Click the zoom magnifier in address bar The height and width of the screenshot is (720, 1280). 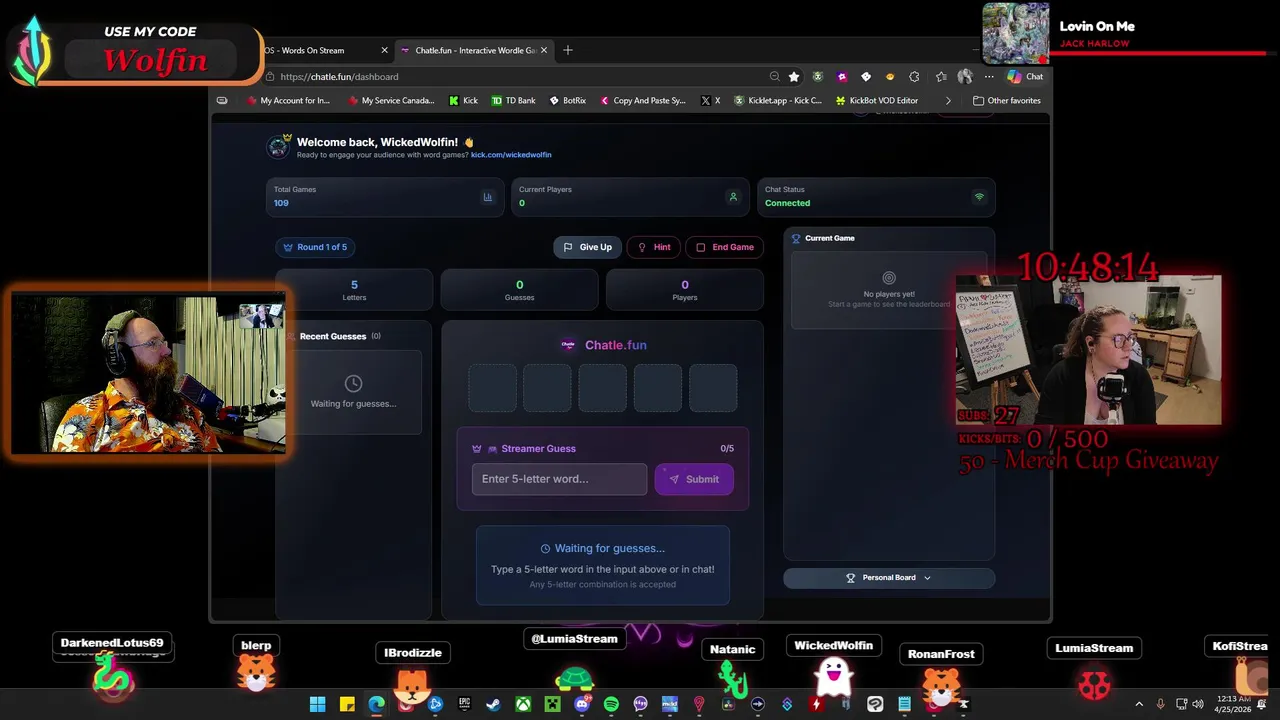774,77
